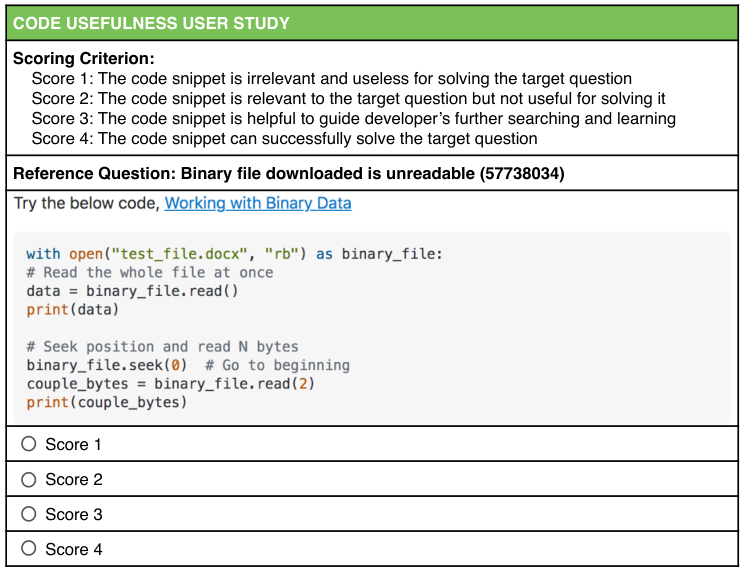Choose the Score 3 radio option
This screenshot has height=573, width=742.
pos(29,514)
